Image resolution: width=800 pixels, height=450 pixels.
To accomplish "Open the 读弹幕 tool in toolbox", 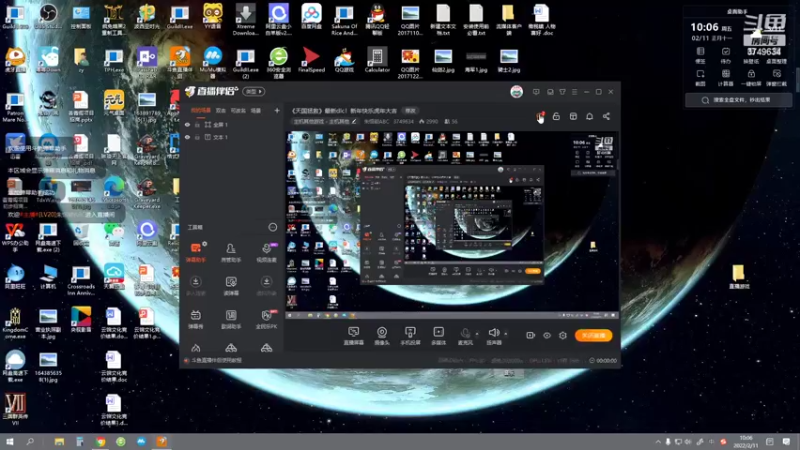I will tap(231, 286).
